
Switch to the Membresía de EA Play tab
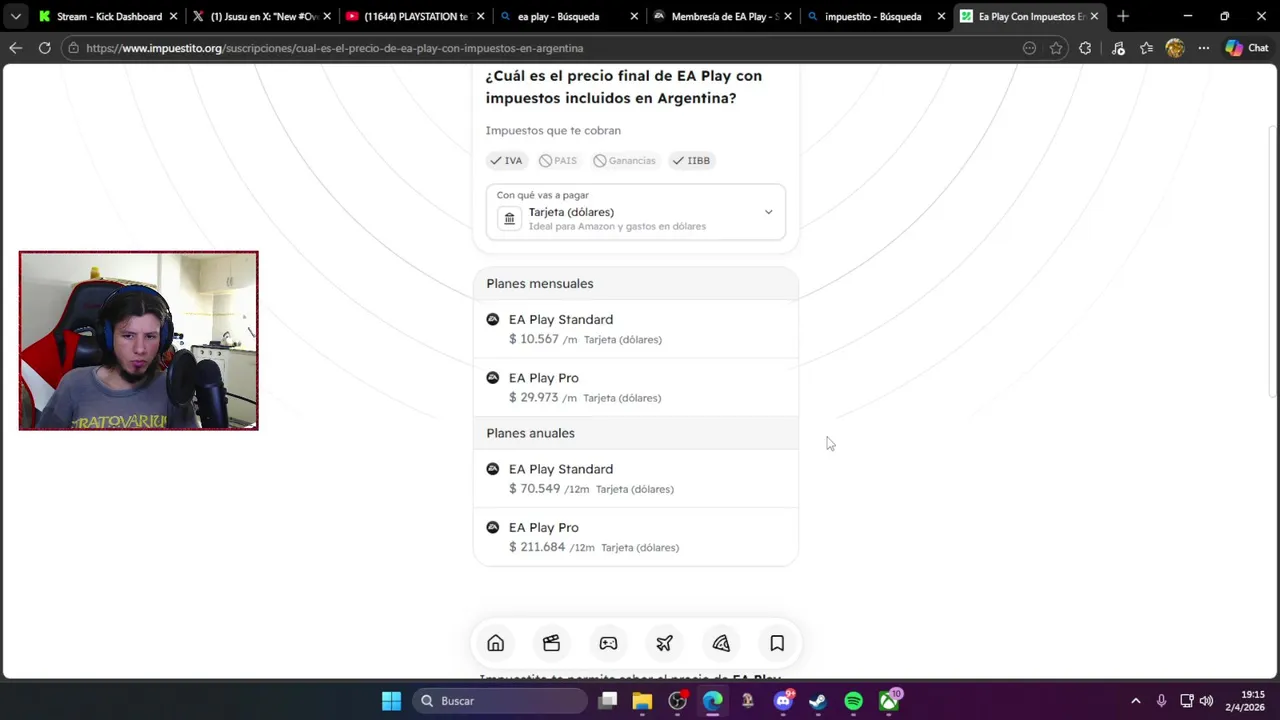tap(721, 16)
